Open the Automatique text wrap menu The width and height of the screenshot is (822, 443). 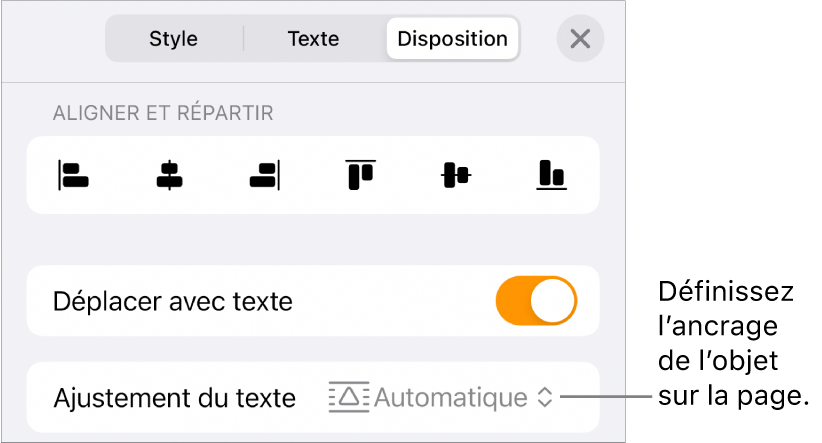[450, 397]
